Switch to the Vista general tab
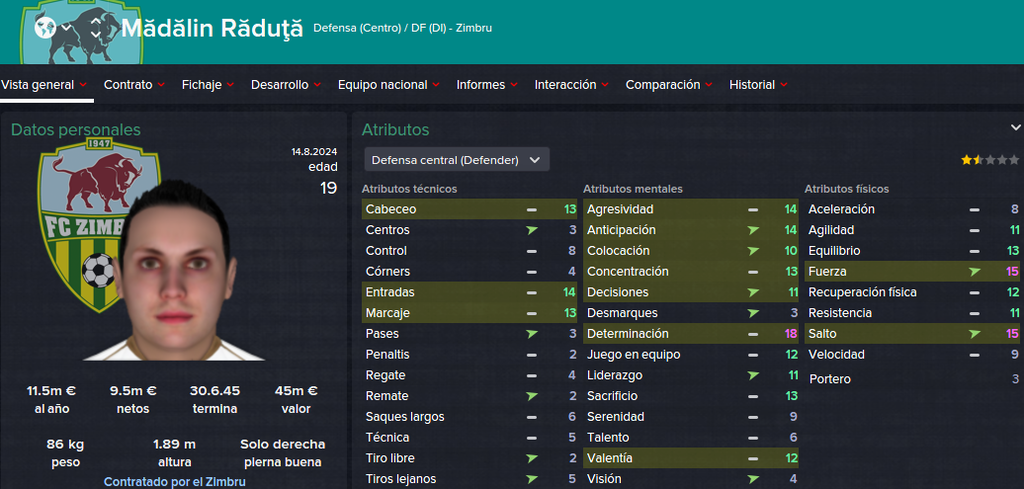Viewport: 1024px width, 489px height. coord(44,85)
